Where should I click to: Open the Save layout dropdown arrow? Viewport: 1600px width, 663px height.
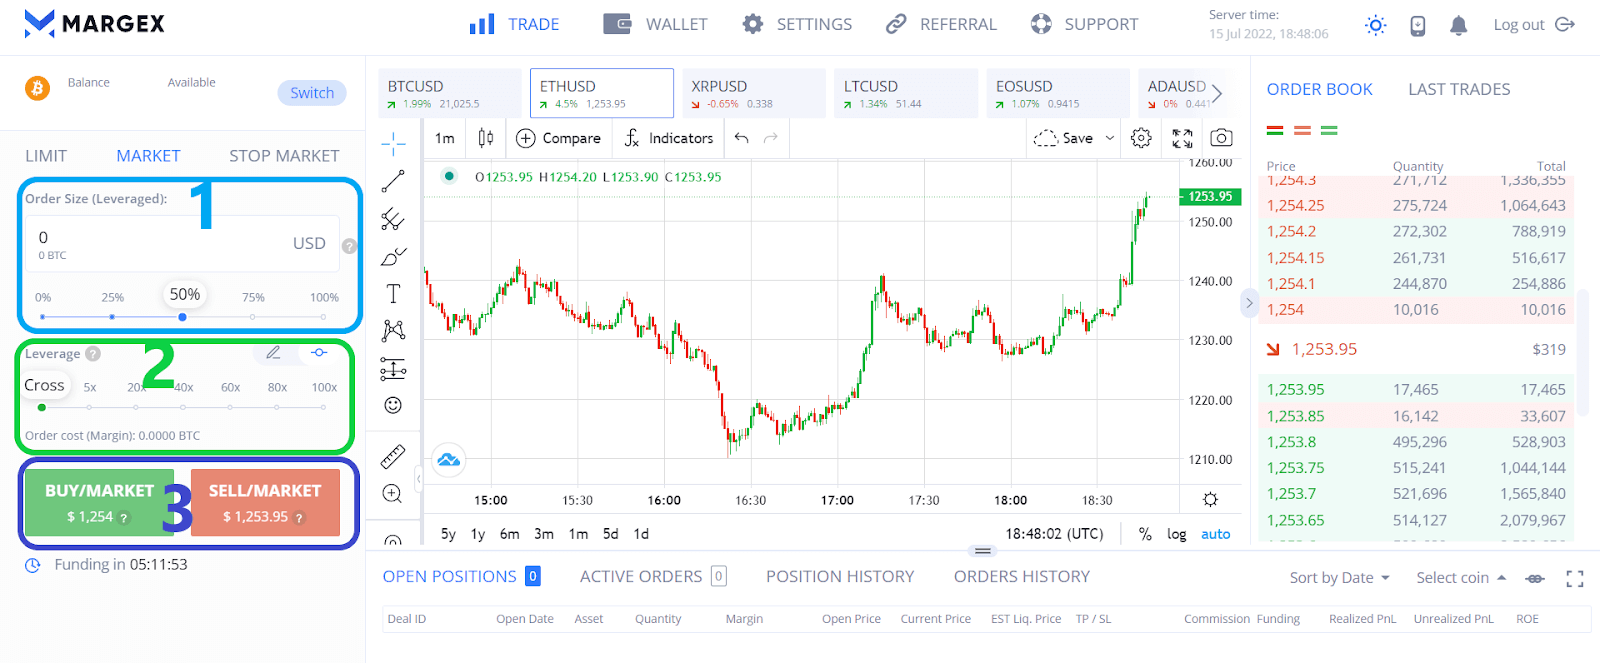(x=1110, y=138)
